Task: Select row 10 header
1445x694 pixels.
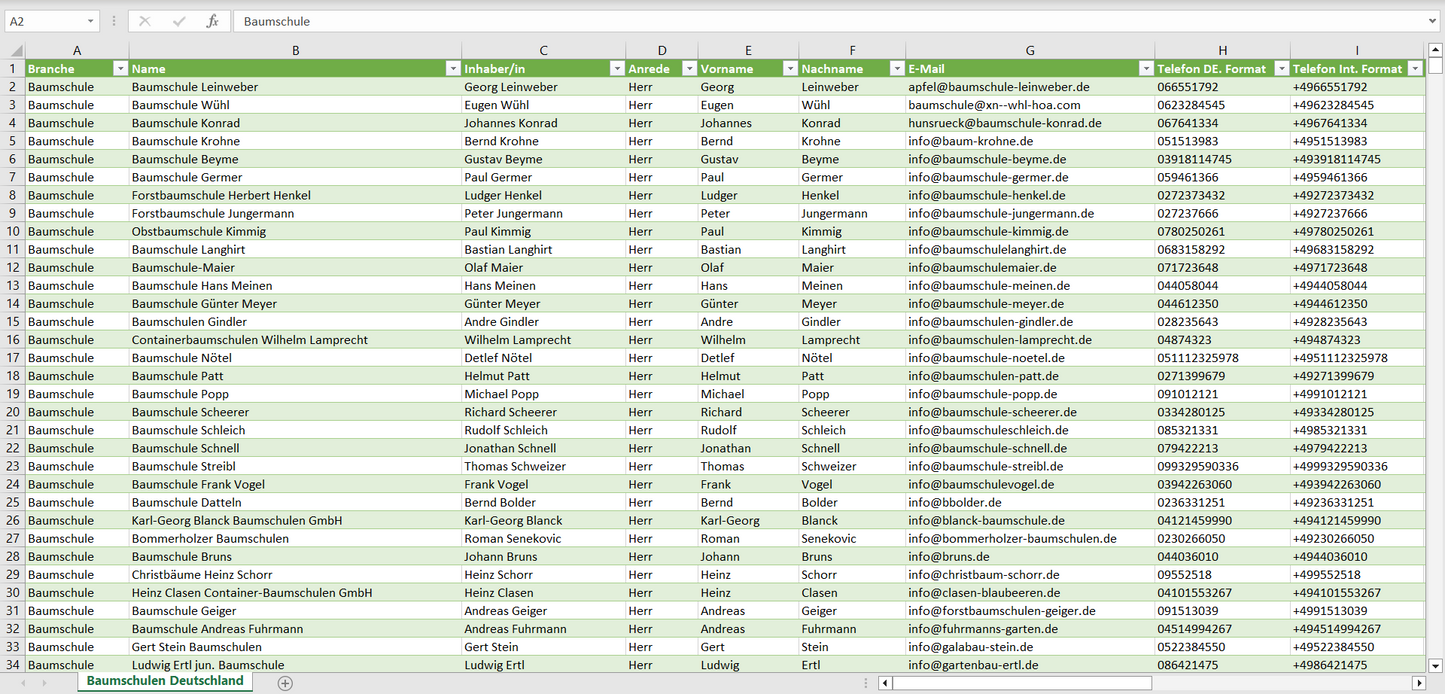Action: pyautogui.click(x=13, y=231)
